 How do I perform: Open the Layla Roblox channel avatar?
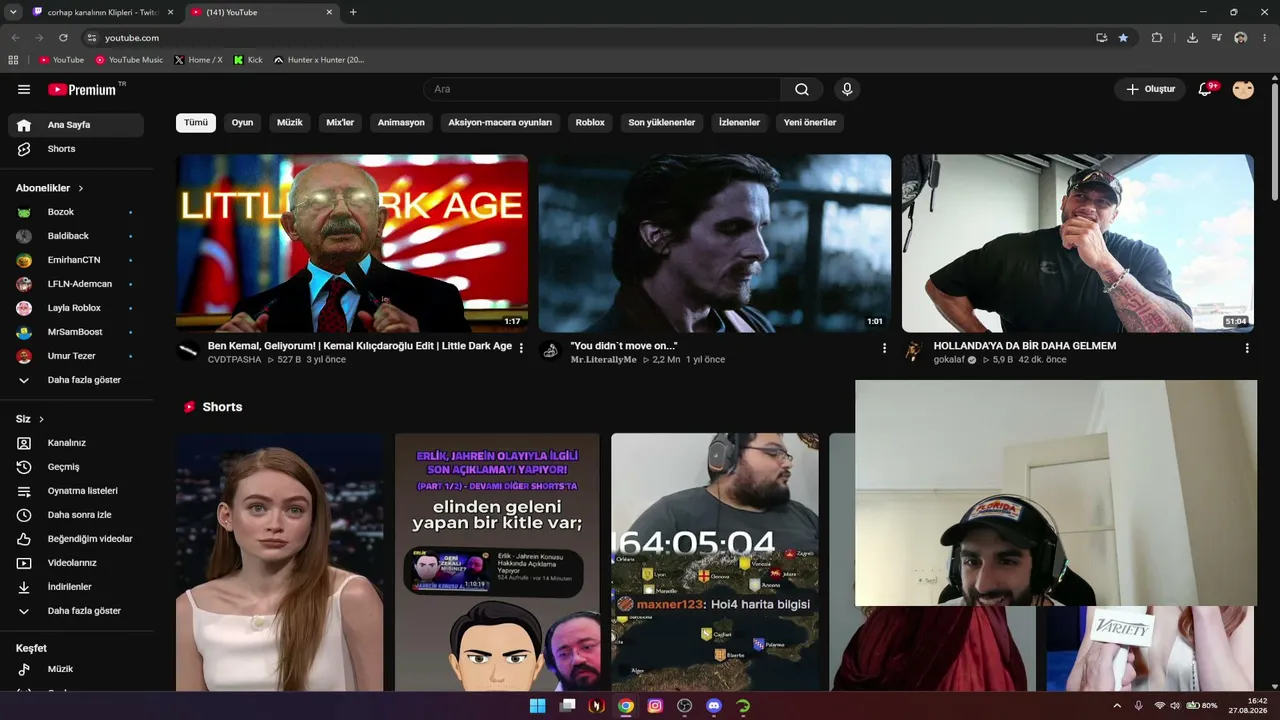point(24,308)
